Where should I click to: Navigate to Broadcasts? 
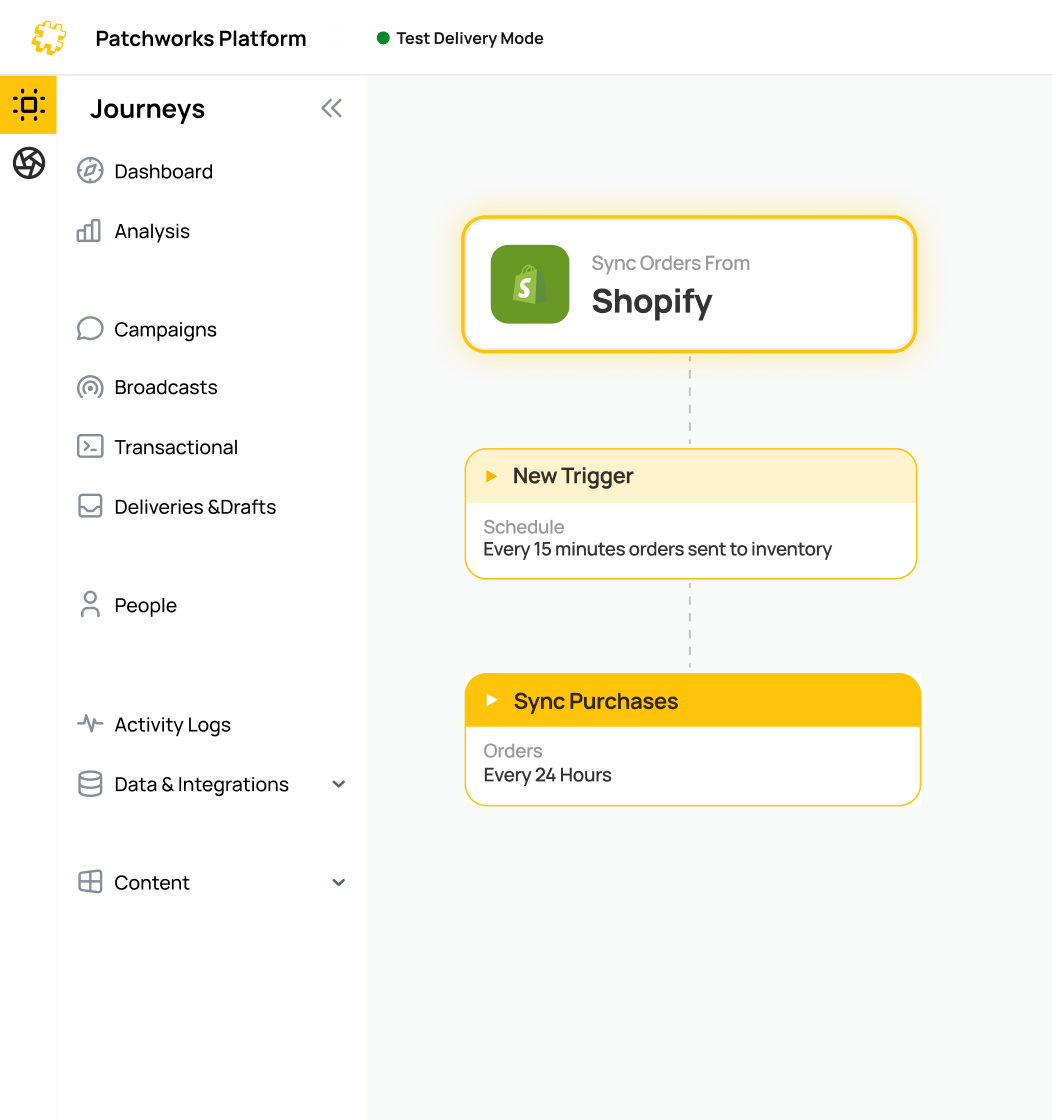[x=166, y=387]
